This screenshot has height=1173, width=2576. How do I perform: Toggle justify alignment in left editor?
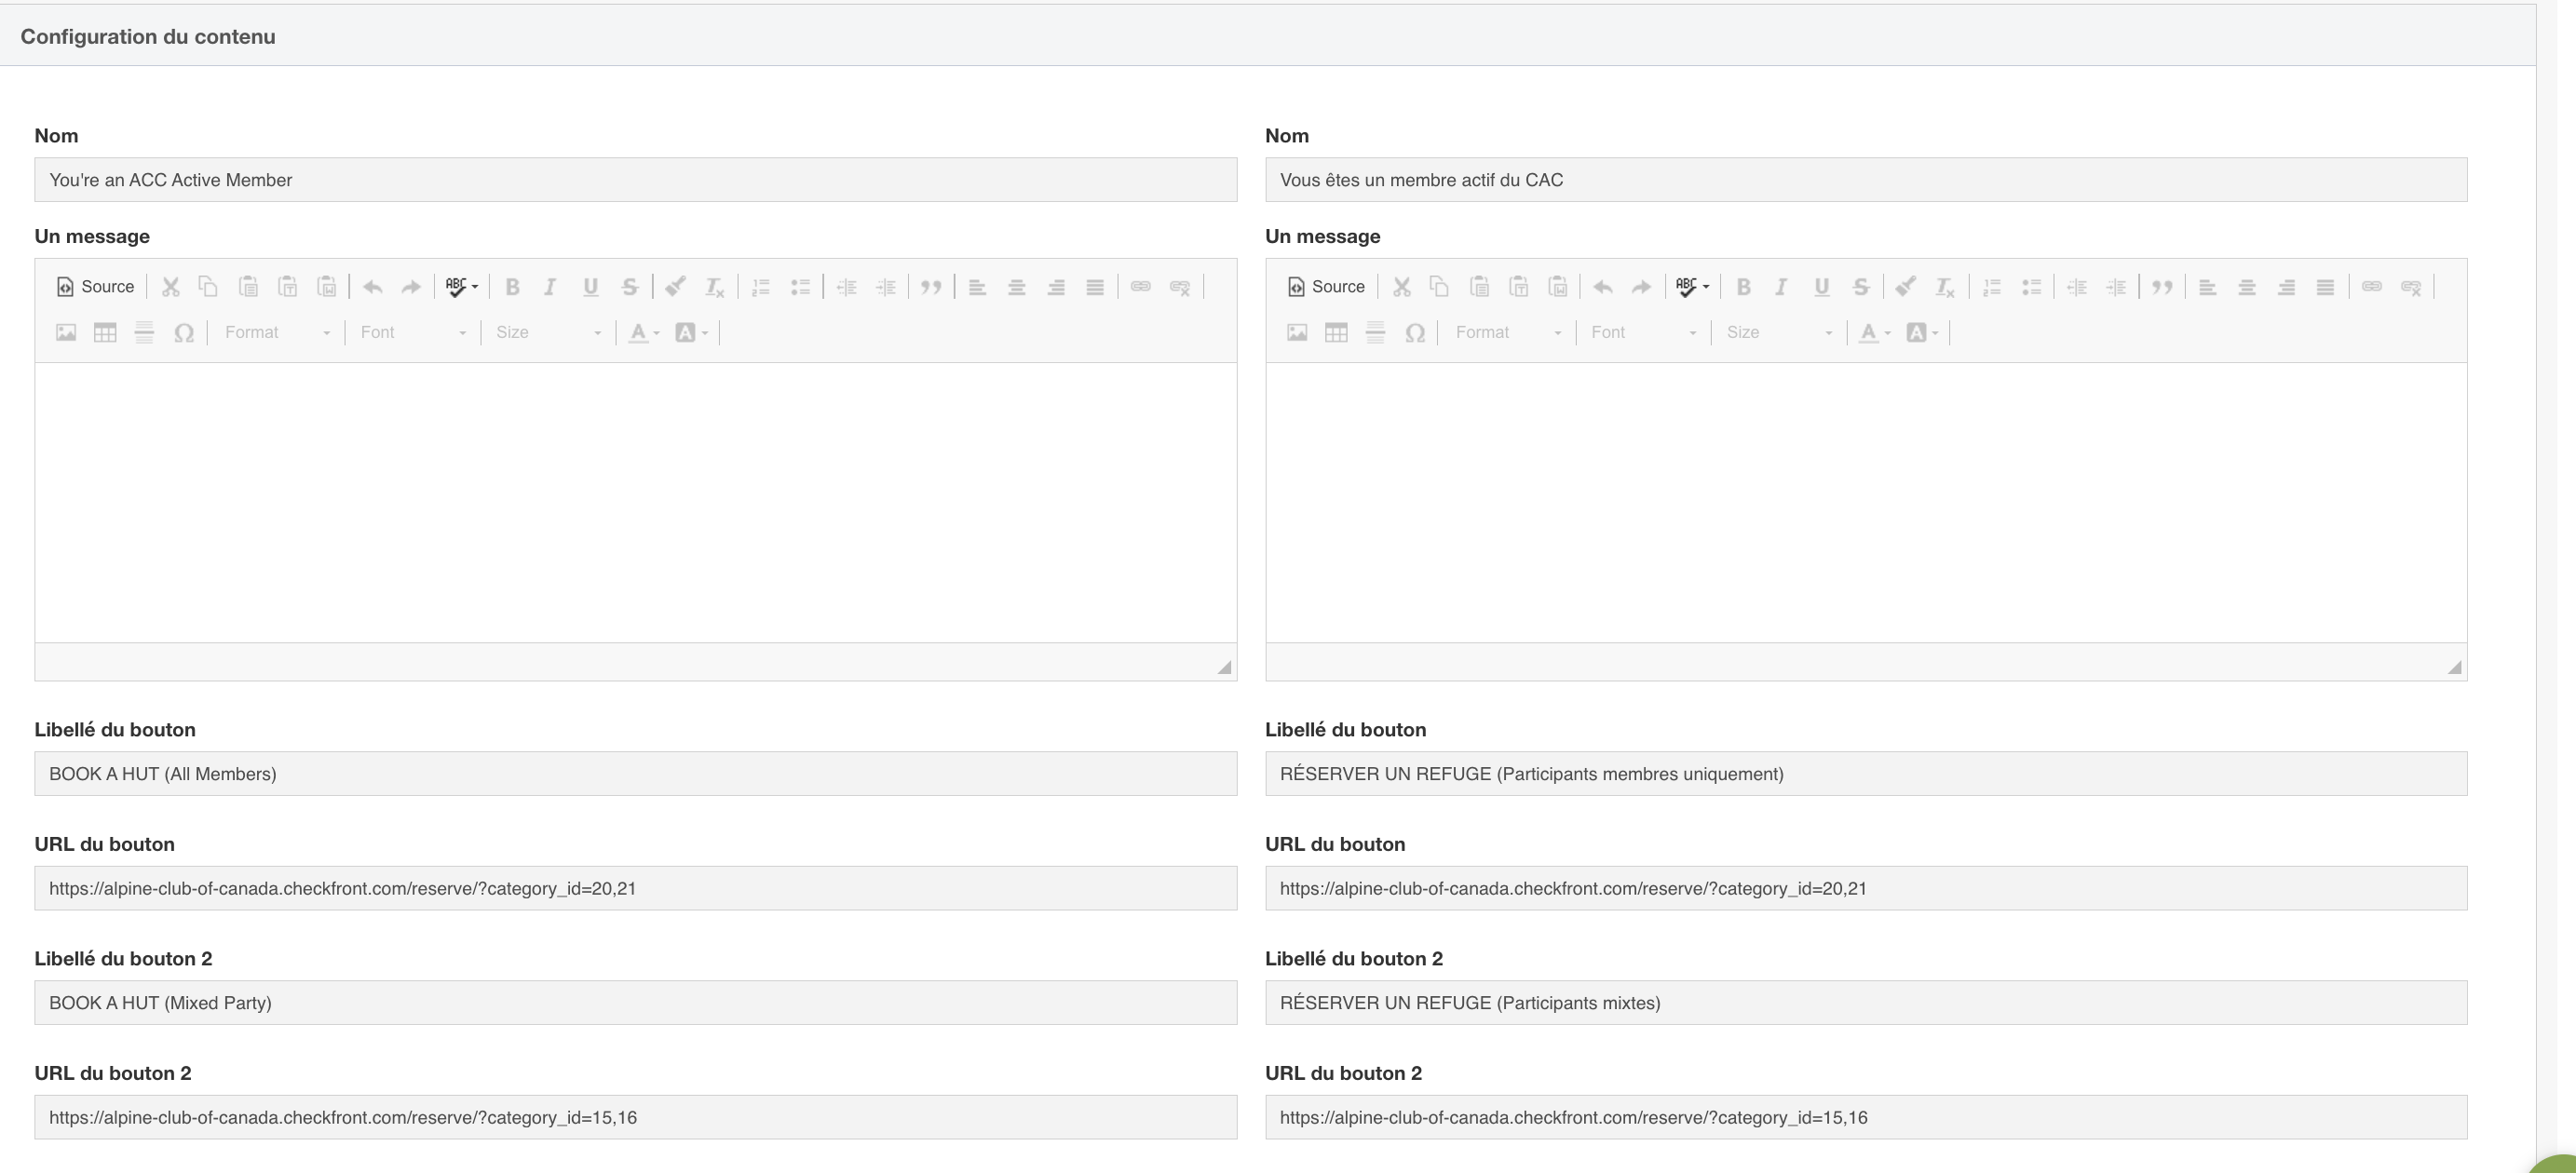1095,287
